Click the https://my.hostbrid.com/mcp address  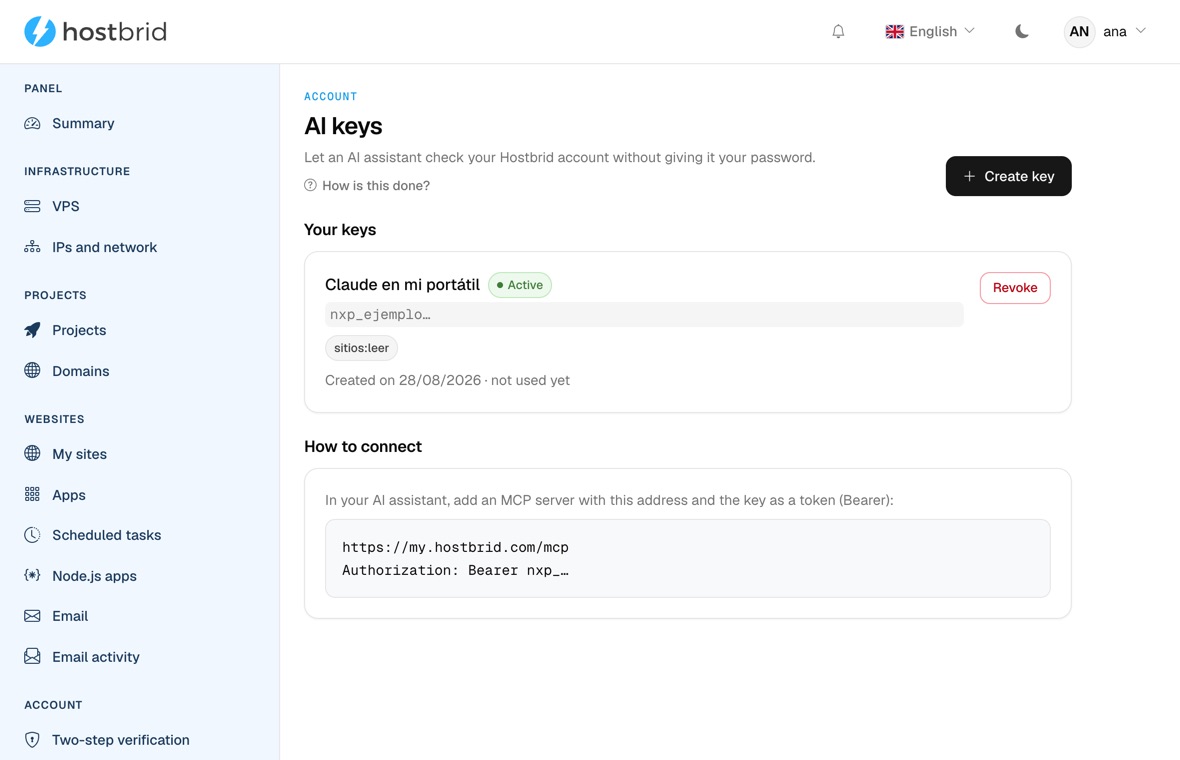coord(455,547)
